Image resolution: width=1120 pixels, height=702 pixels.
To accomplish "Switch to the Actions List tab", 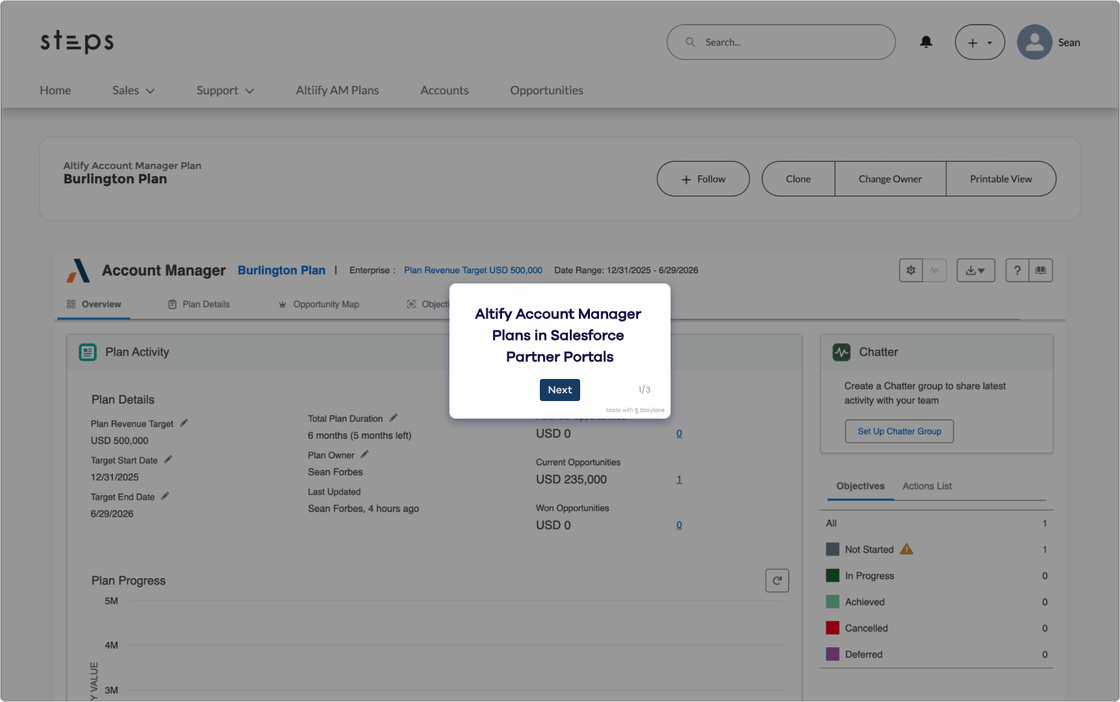I will [926, 486].
